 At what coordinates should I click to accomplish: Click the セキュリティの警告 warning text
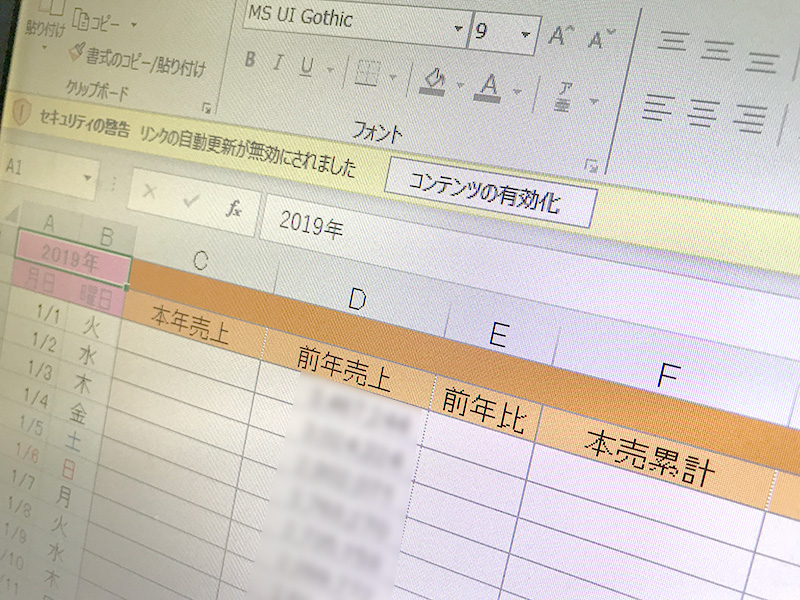(x=84, y=122)
